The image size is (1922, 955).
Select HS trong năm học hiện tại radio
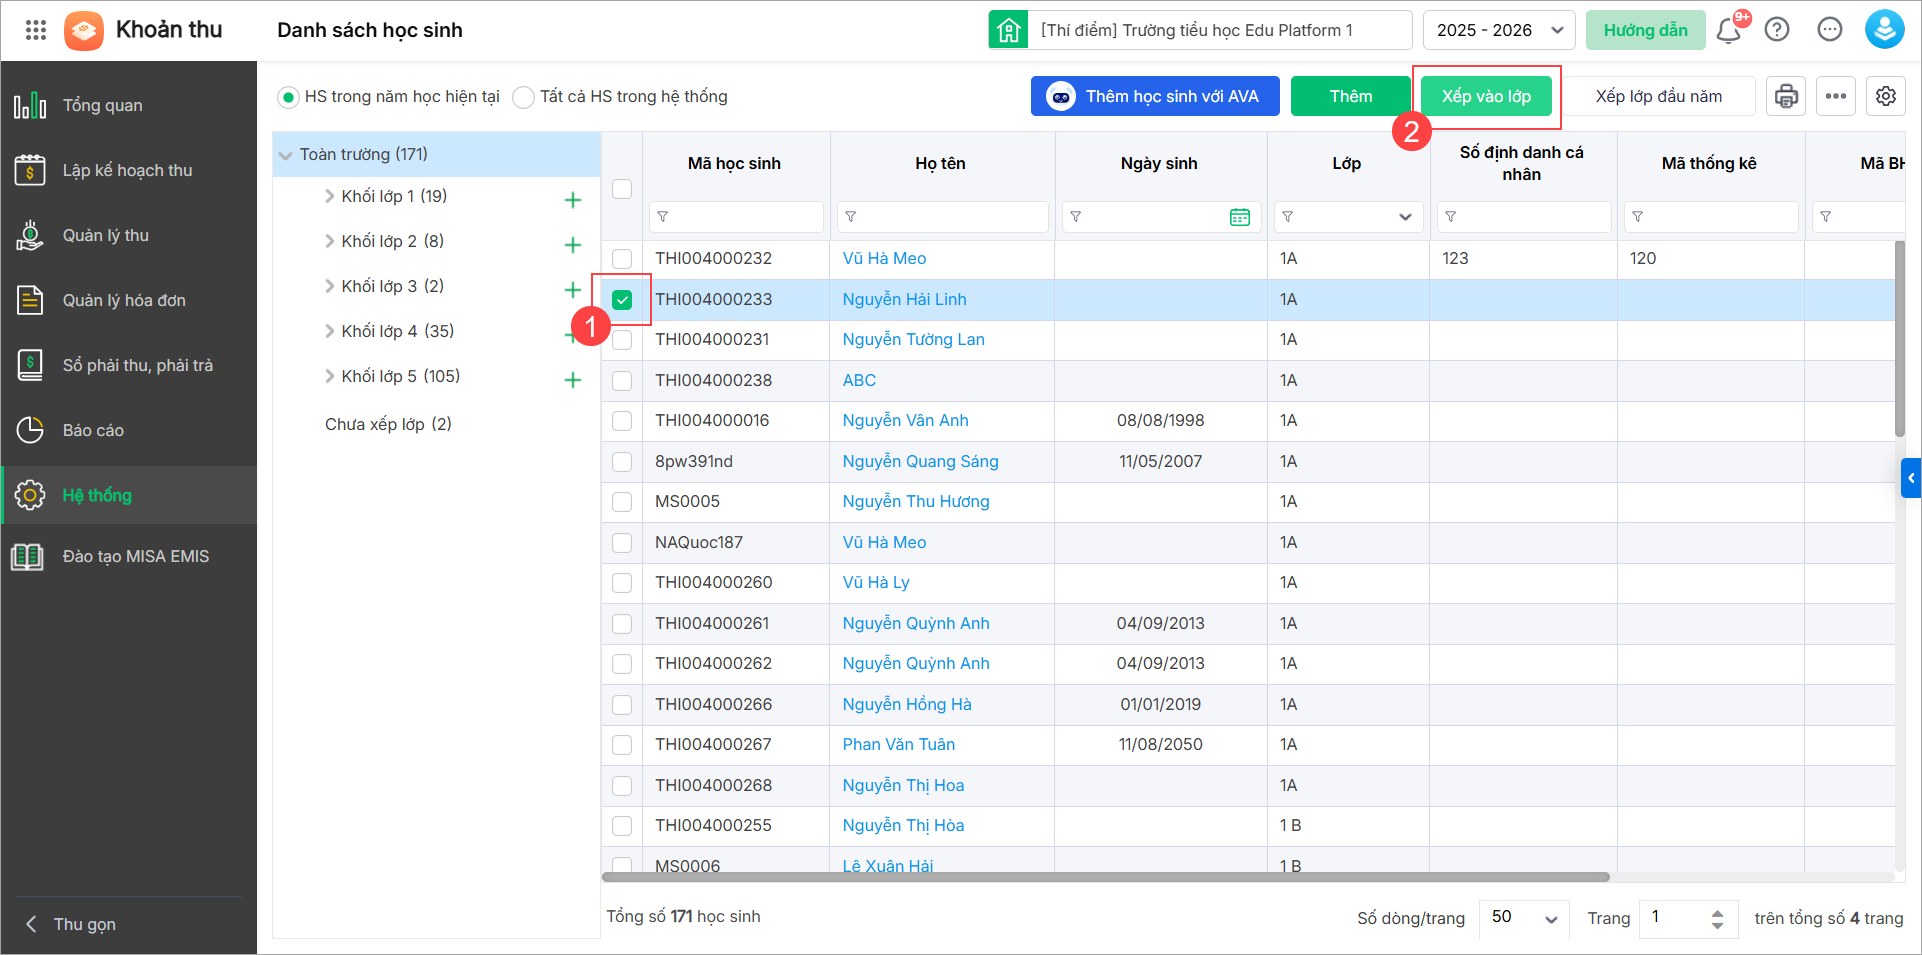[x=288, y=97]
